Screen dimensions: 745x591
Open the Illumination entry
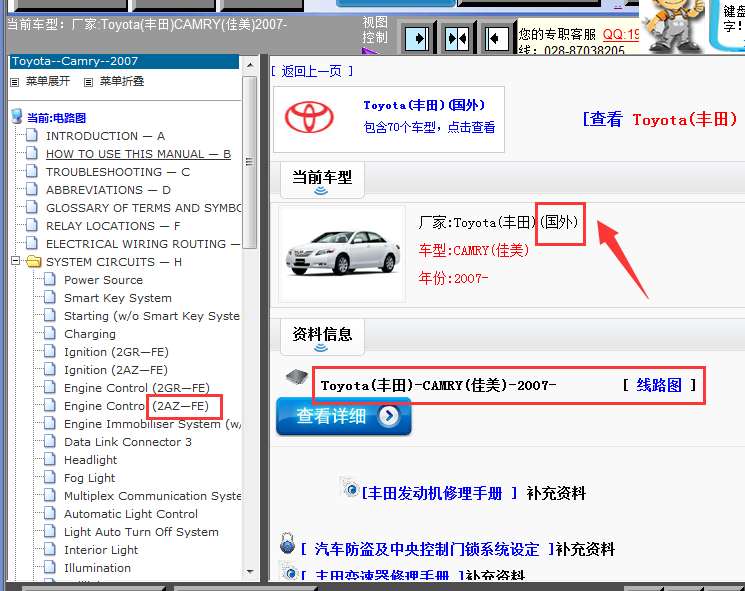click(x=97, y=568)
